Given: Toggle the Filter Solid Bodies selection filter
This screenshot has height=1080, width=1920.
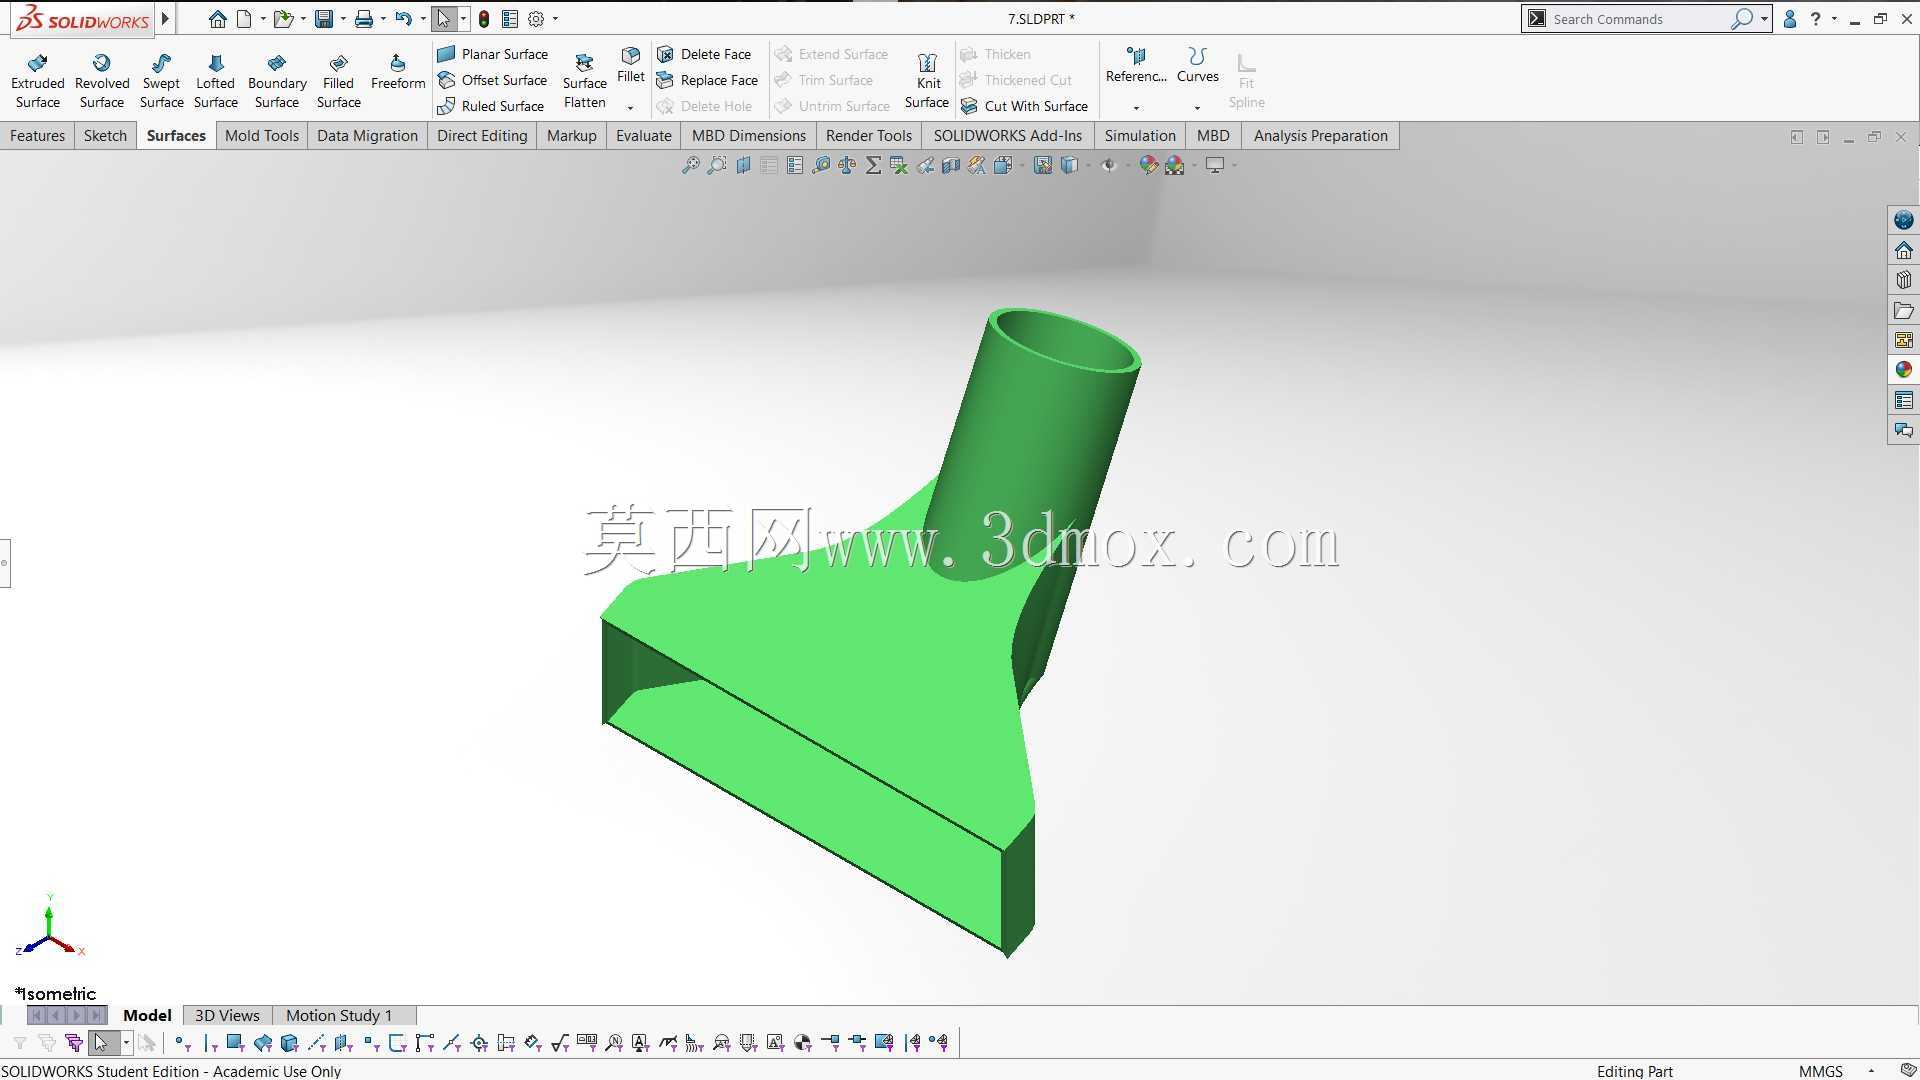Looking at the screenshot, I should click(x=290, y=1043).
